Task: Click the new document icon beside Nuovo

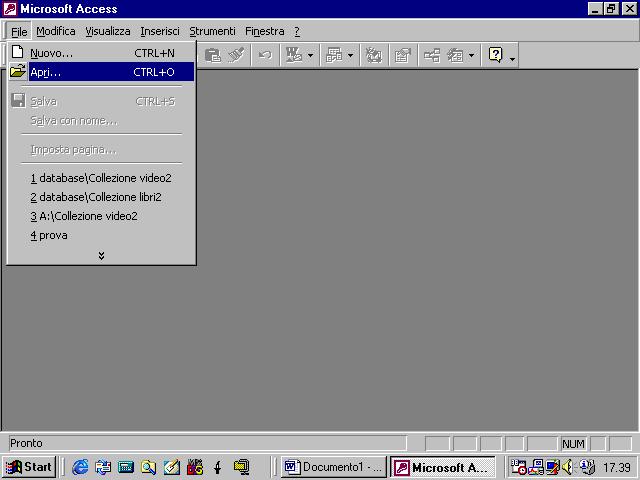Action: tap(18, 52)
